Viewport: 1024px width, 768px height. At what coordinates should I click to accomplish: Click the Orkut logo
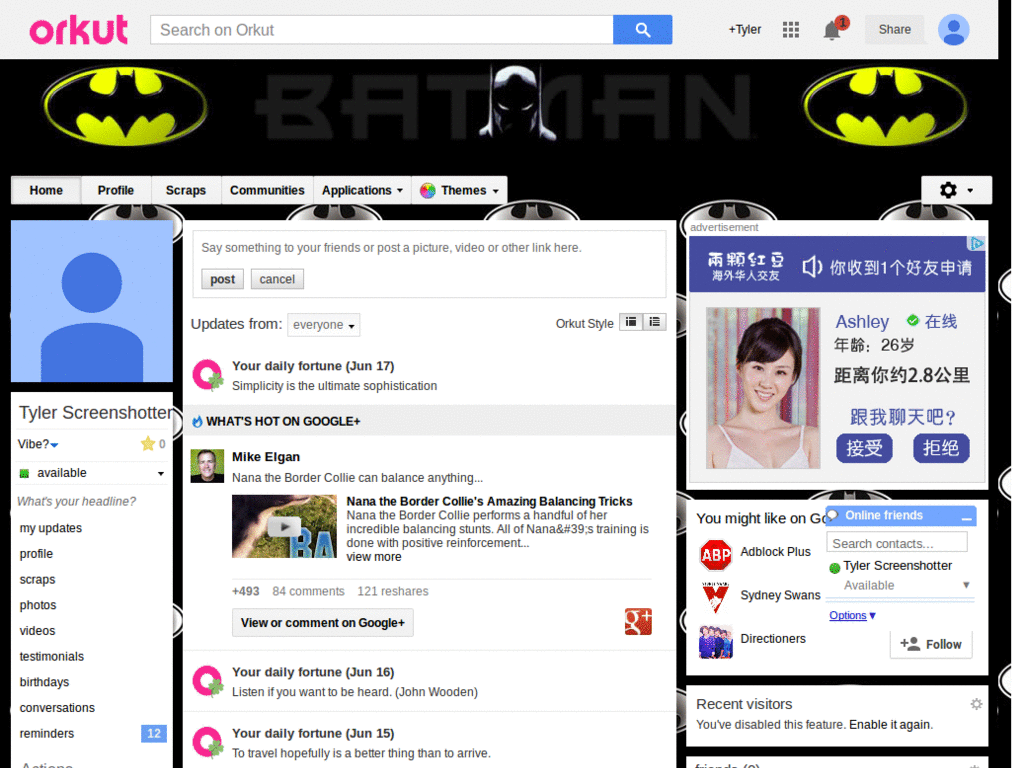[78, 30]
